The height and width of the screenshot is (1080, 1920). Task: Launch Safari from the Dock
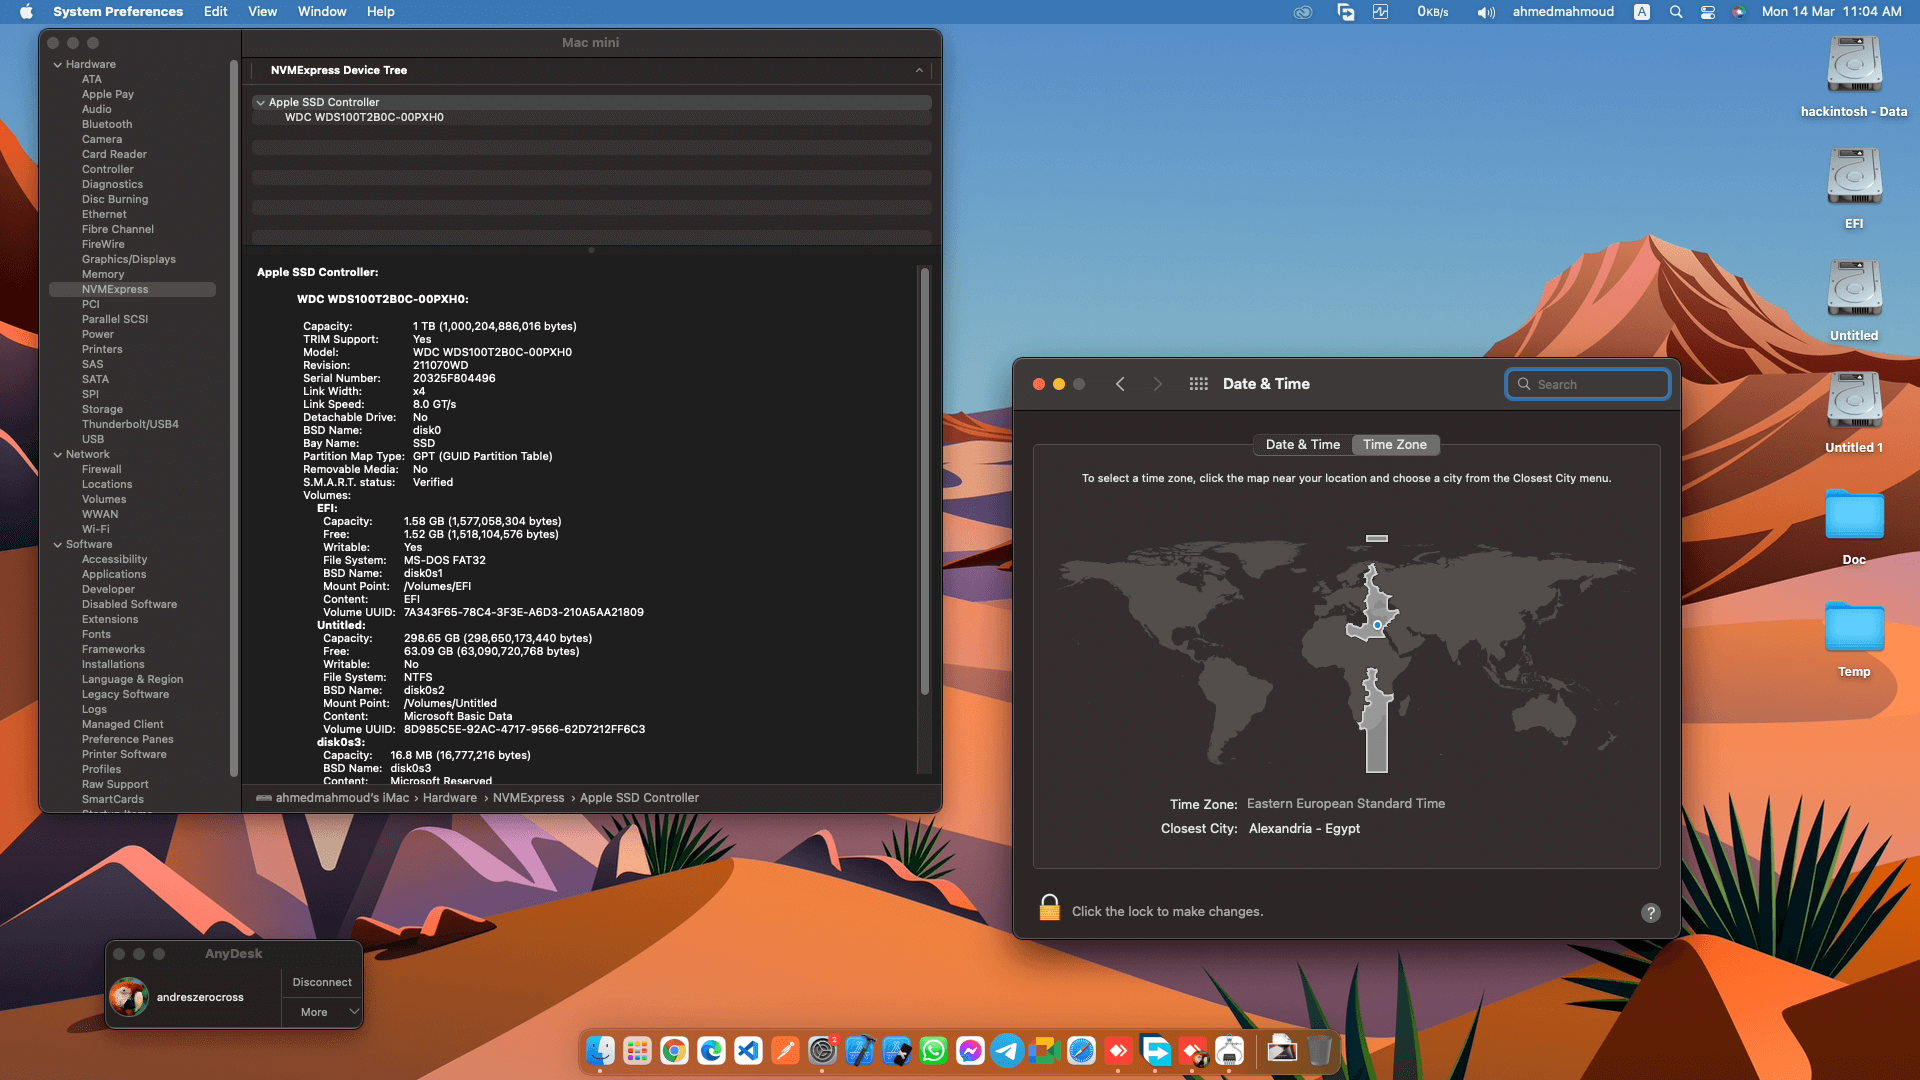(1081, 1051)
